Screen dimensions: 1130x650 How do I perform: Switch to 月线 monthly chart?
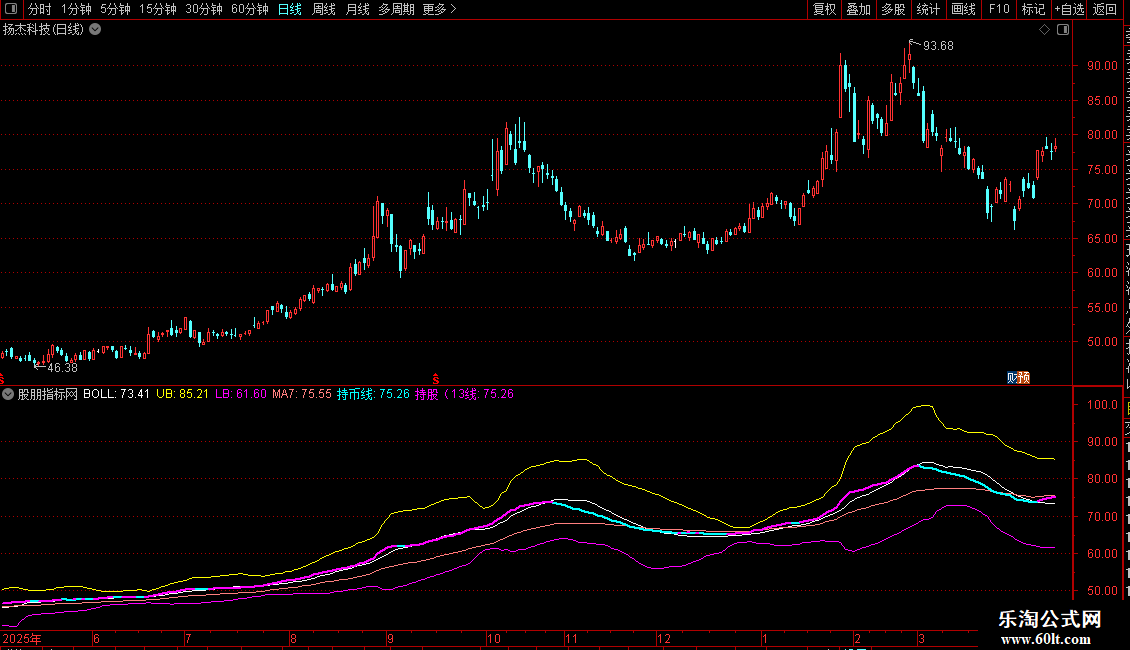click(x=357, y=9)
